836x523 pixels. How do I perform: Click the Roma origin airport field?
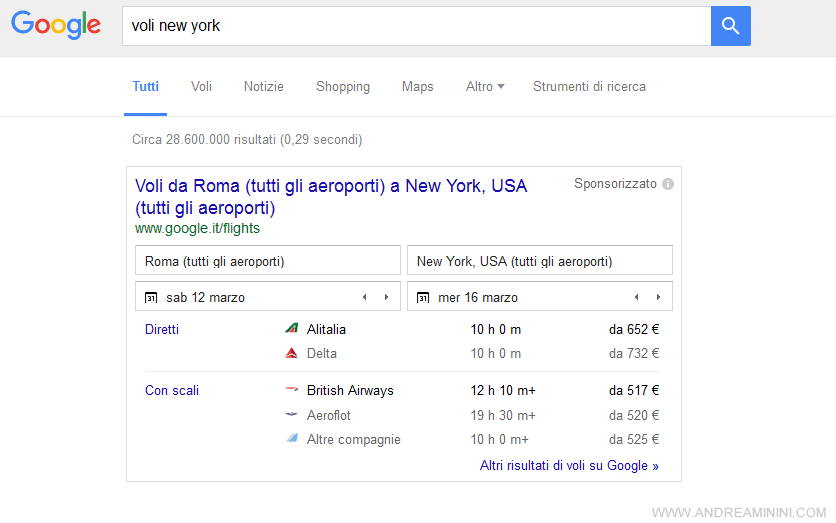pos(267,261)
